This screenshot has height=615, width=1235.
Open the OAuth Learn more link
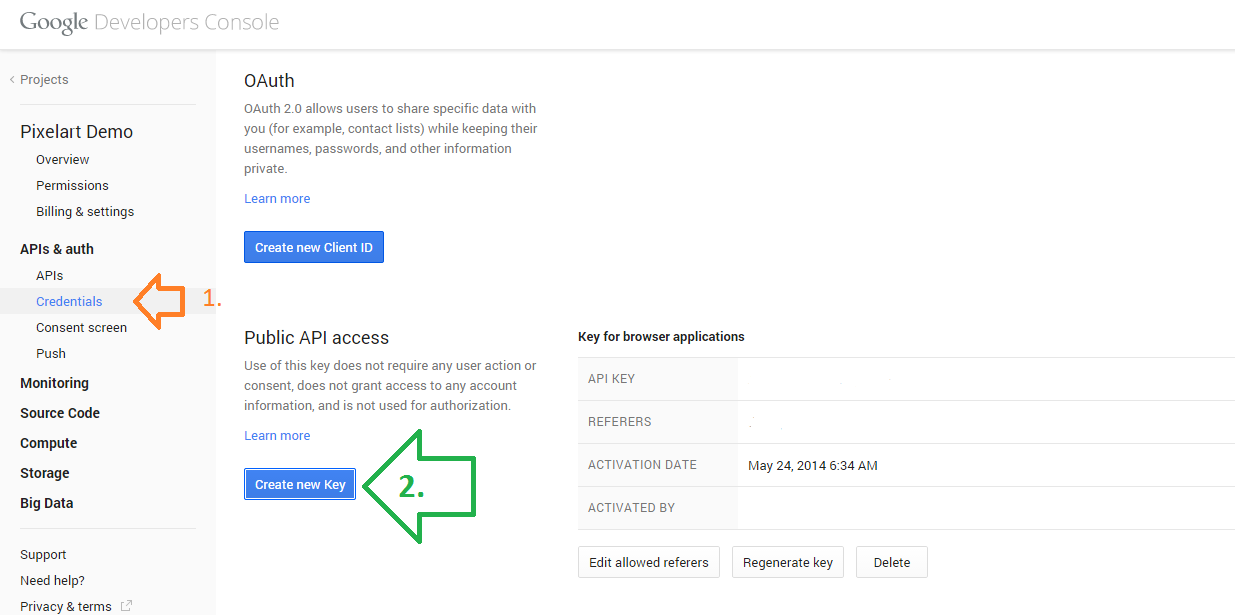tap(277, 198)
